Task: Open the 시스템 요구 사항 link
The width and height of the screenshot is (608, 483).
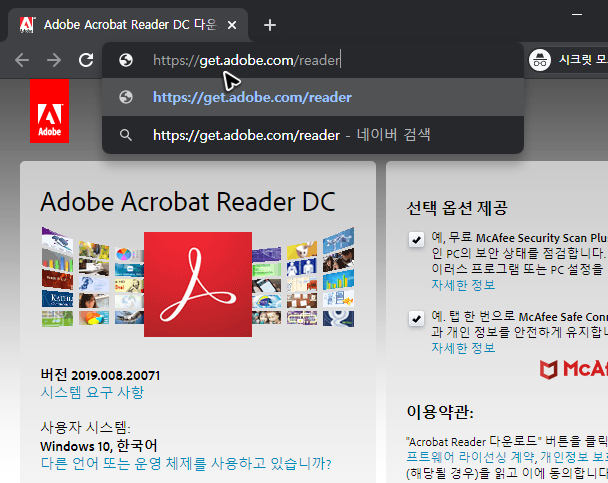Action: (92, 392)
